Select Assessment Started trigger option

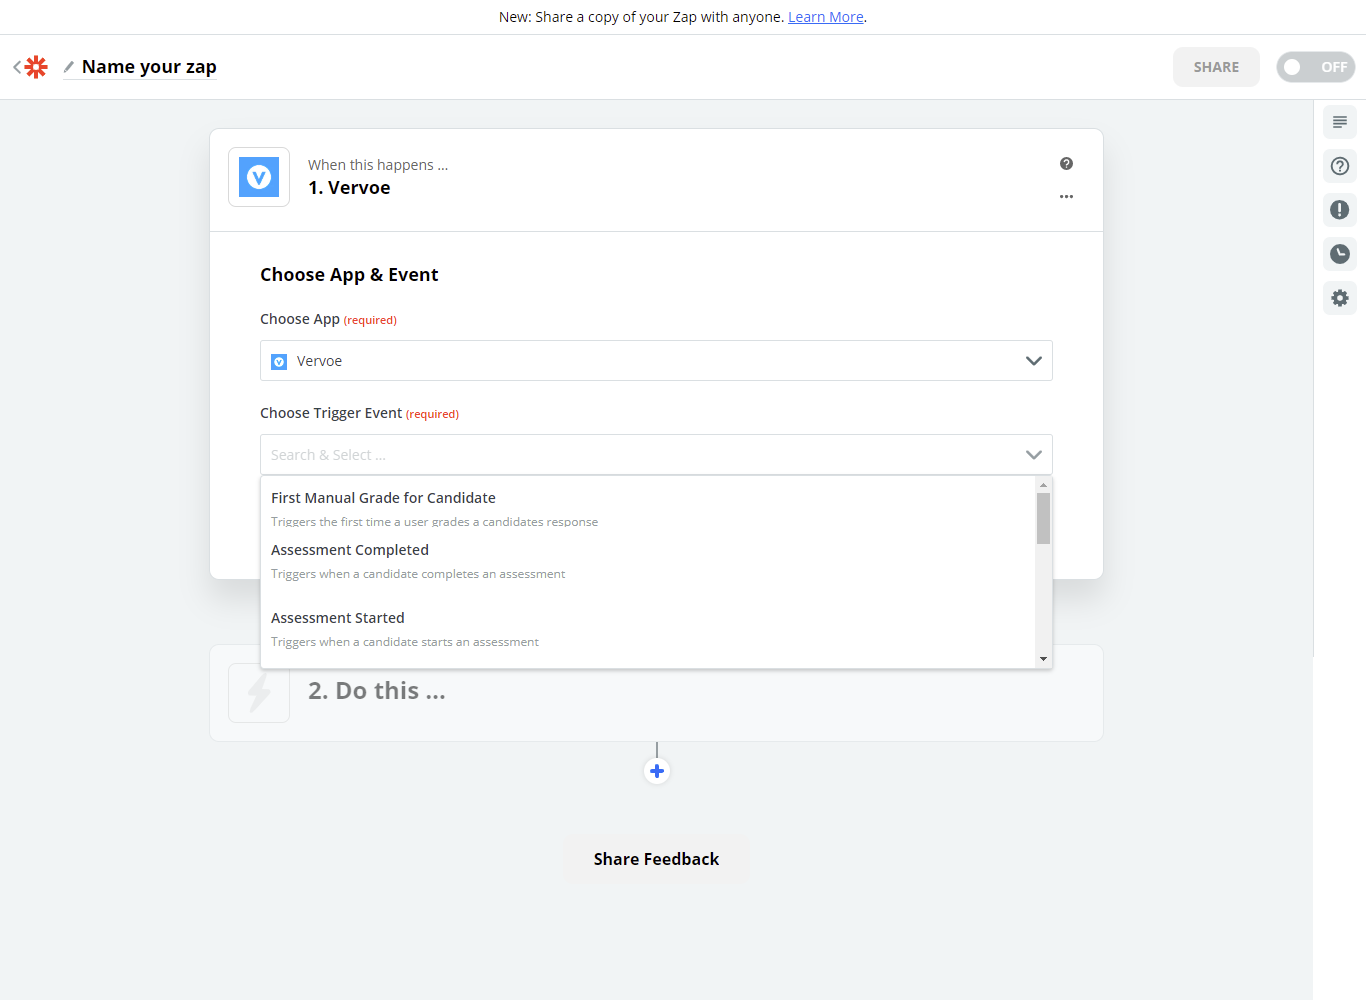pyautogui.click(x=648, y=629)
